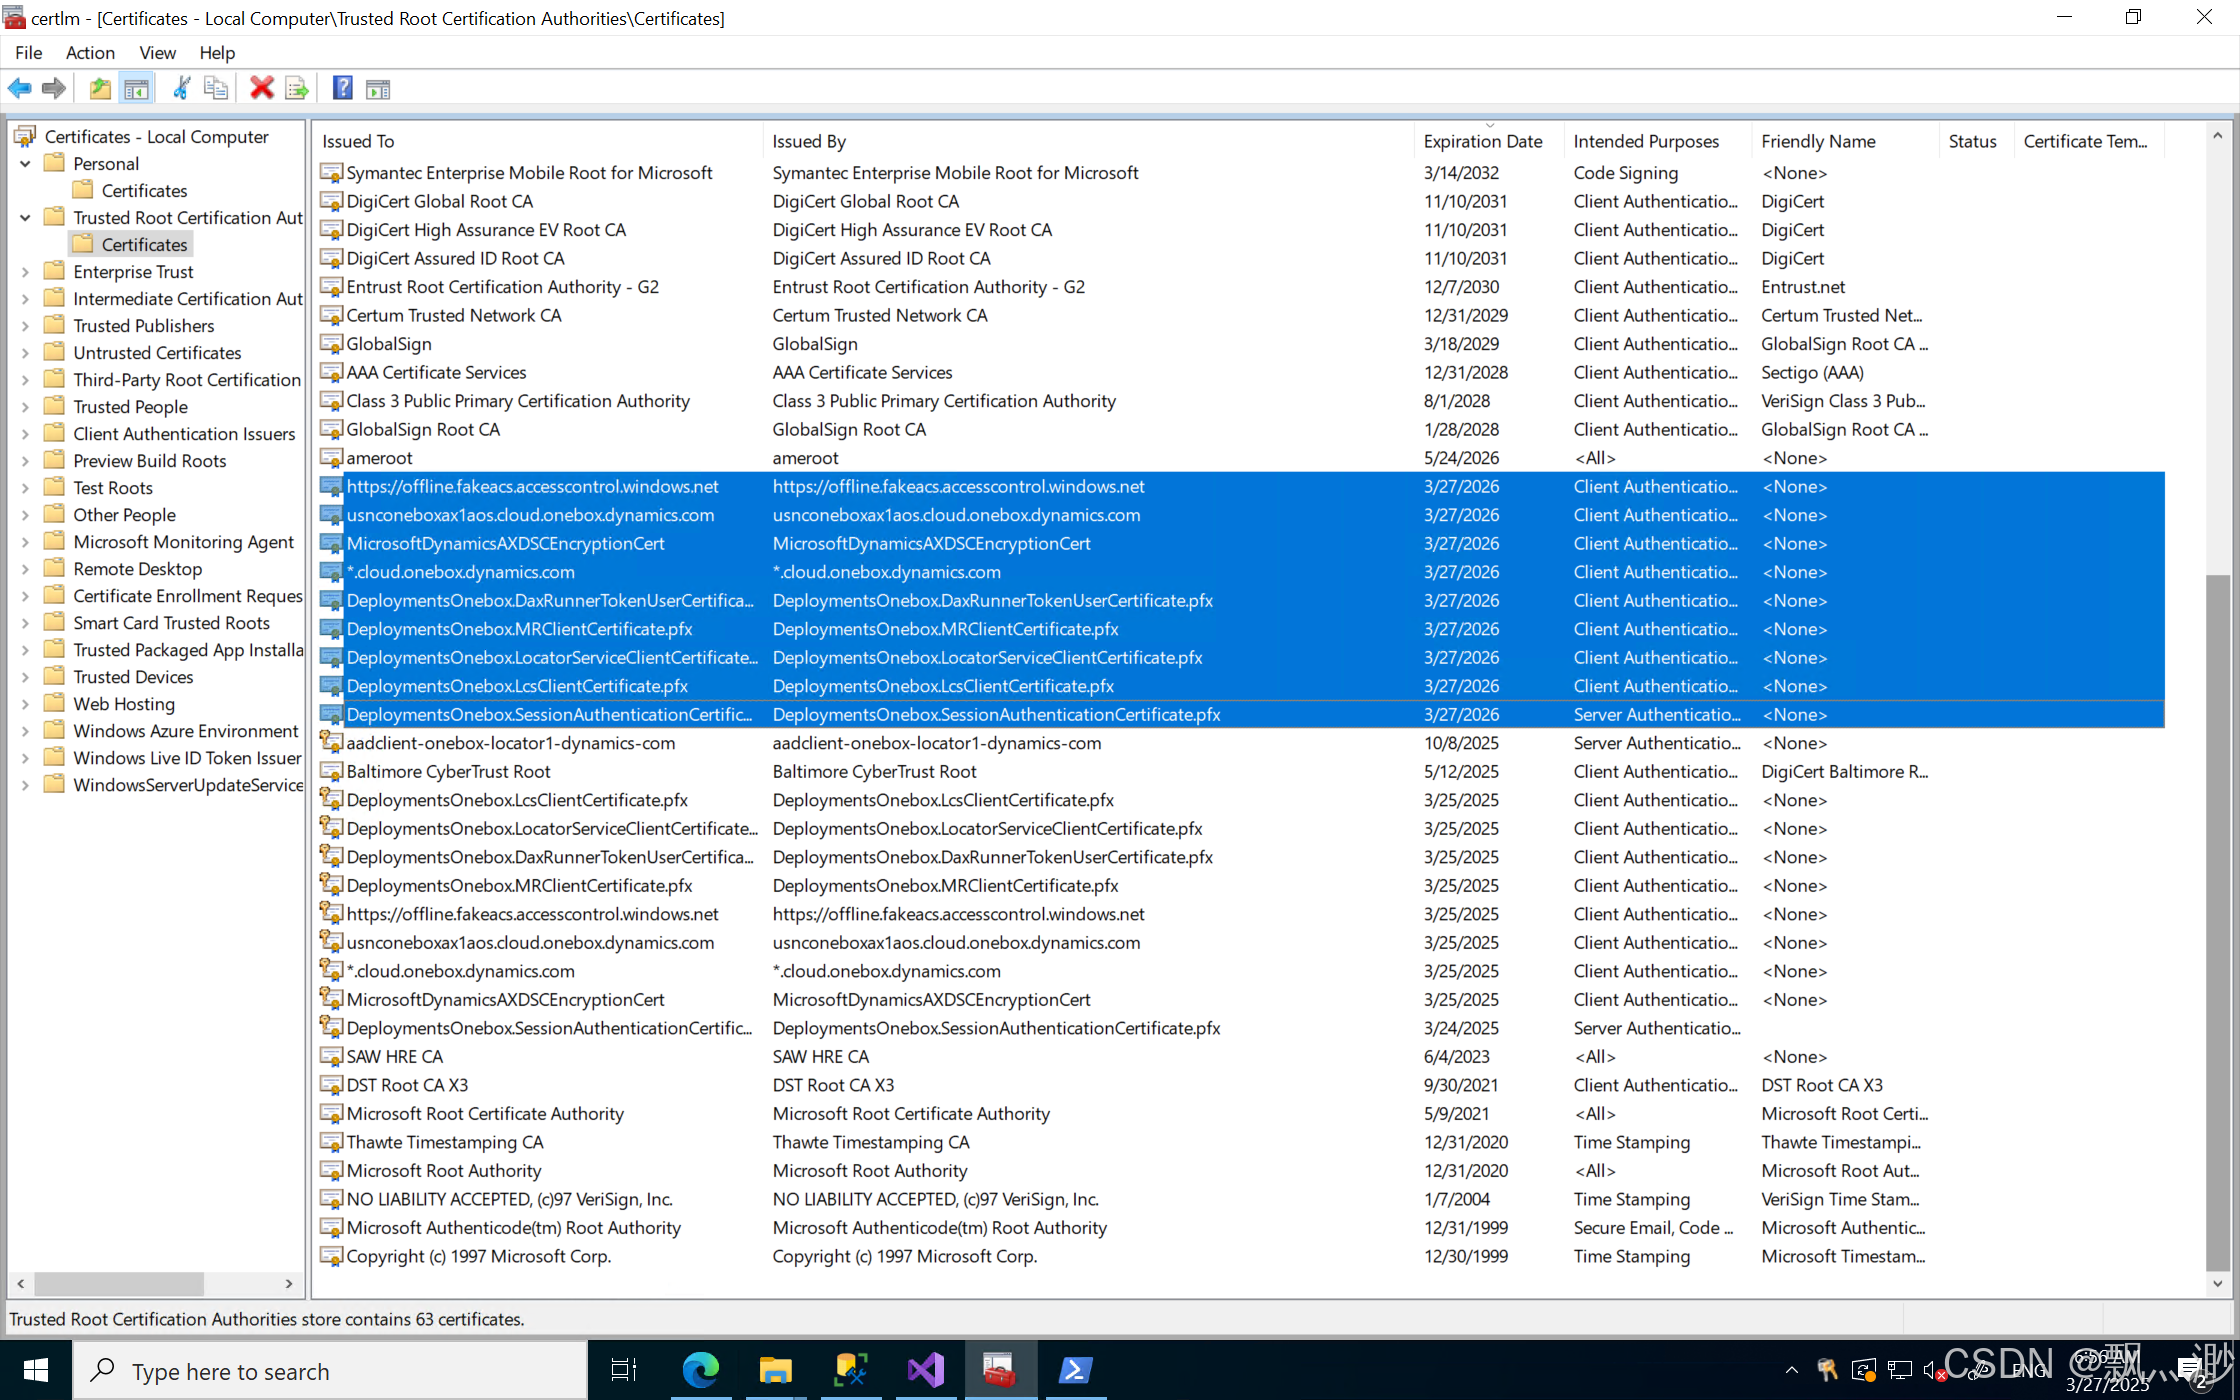2240x1400 pixels.
Task: Open the View menu
Action: click(x=157, y=52)
